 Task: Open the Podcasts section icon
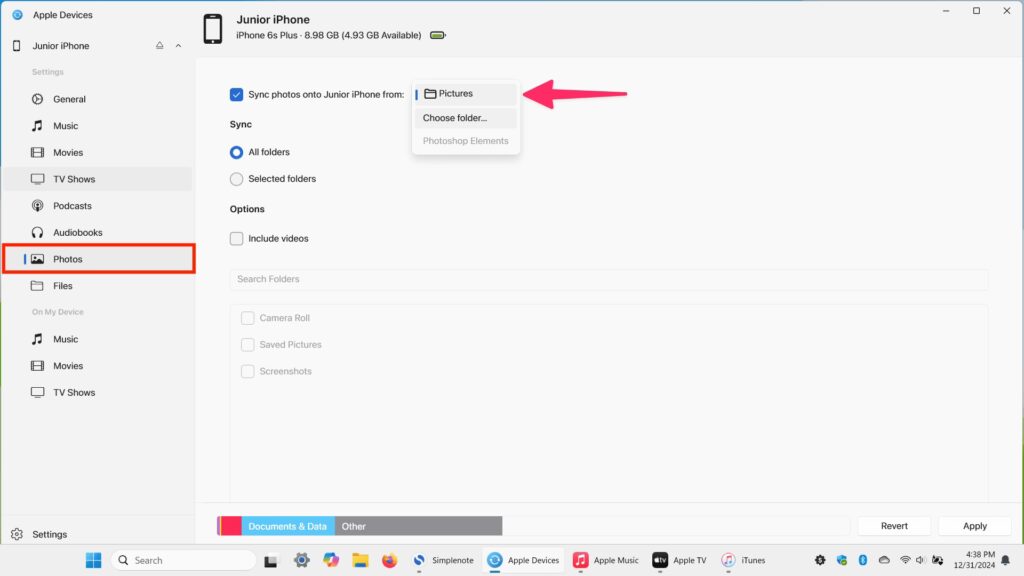pyautogui.click(x=37, y=206)
